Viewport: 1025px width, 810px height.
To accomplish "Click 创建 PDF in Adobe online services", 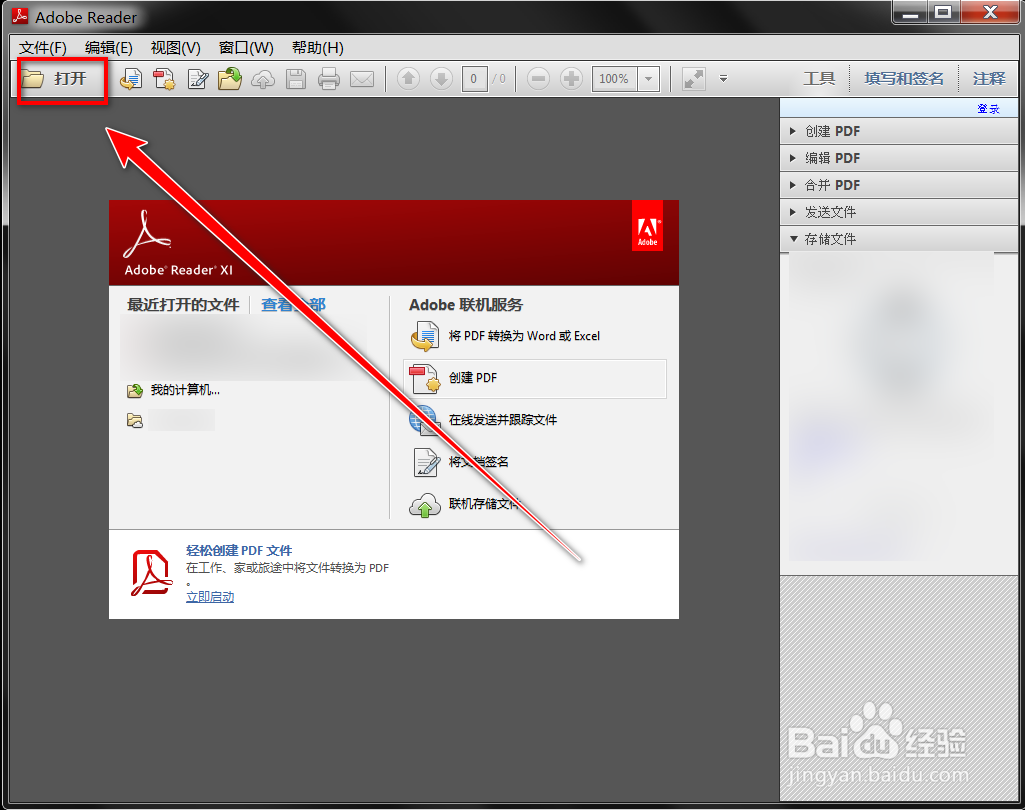I will click(x=473, y=378).
